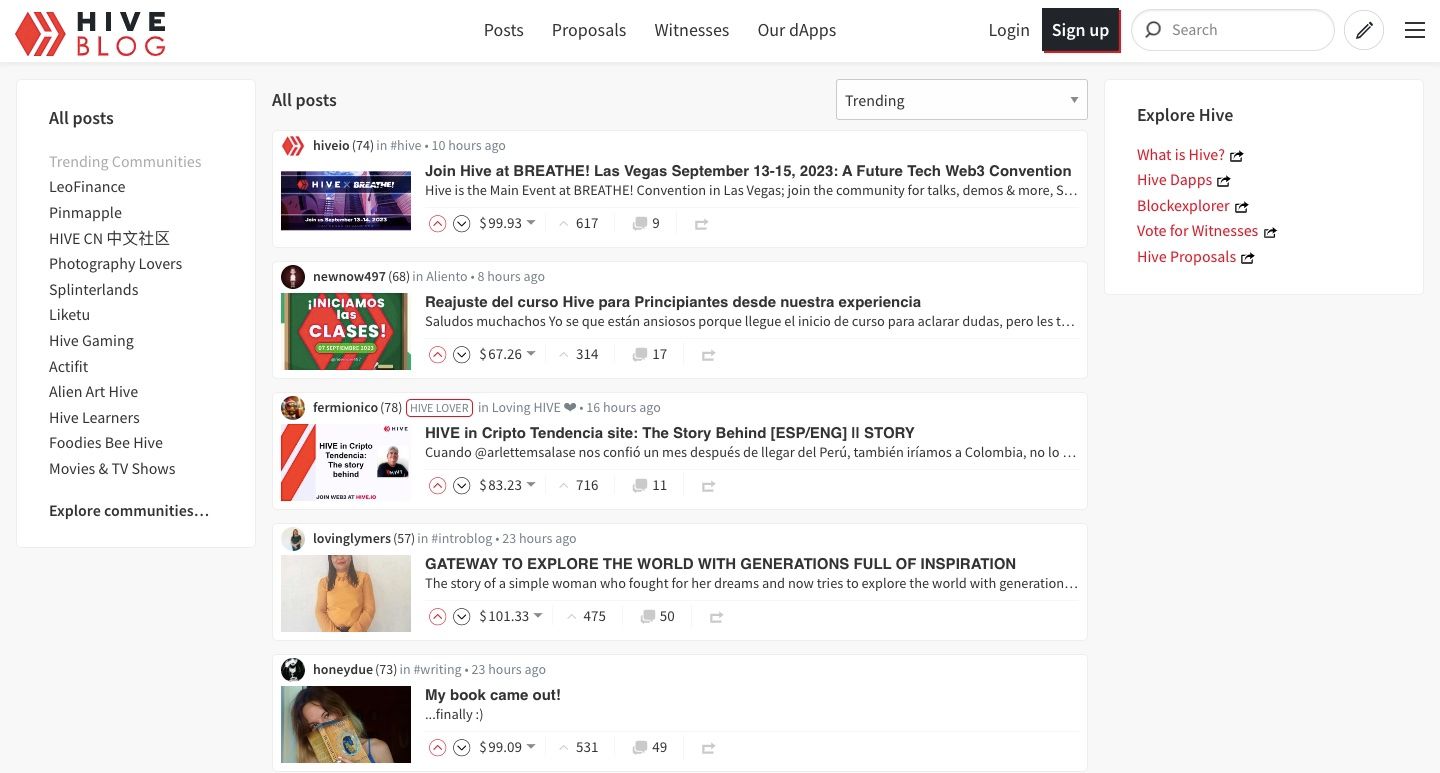Downvote the My book came out post
The height and width of the screenshot is (773, 1440).
pos(461,747)
